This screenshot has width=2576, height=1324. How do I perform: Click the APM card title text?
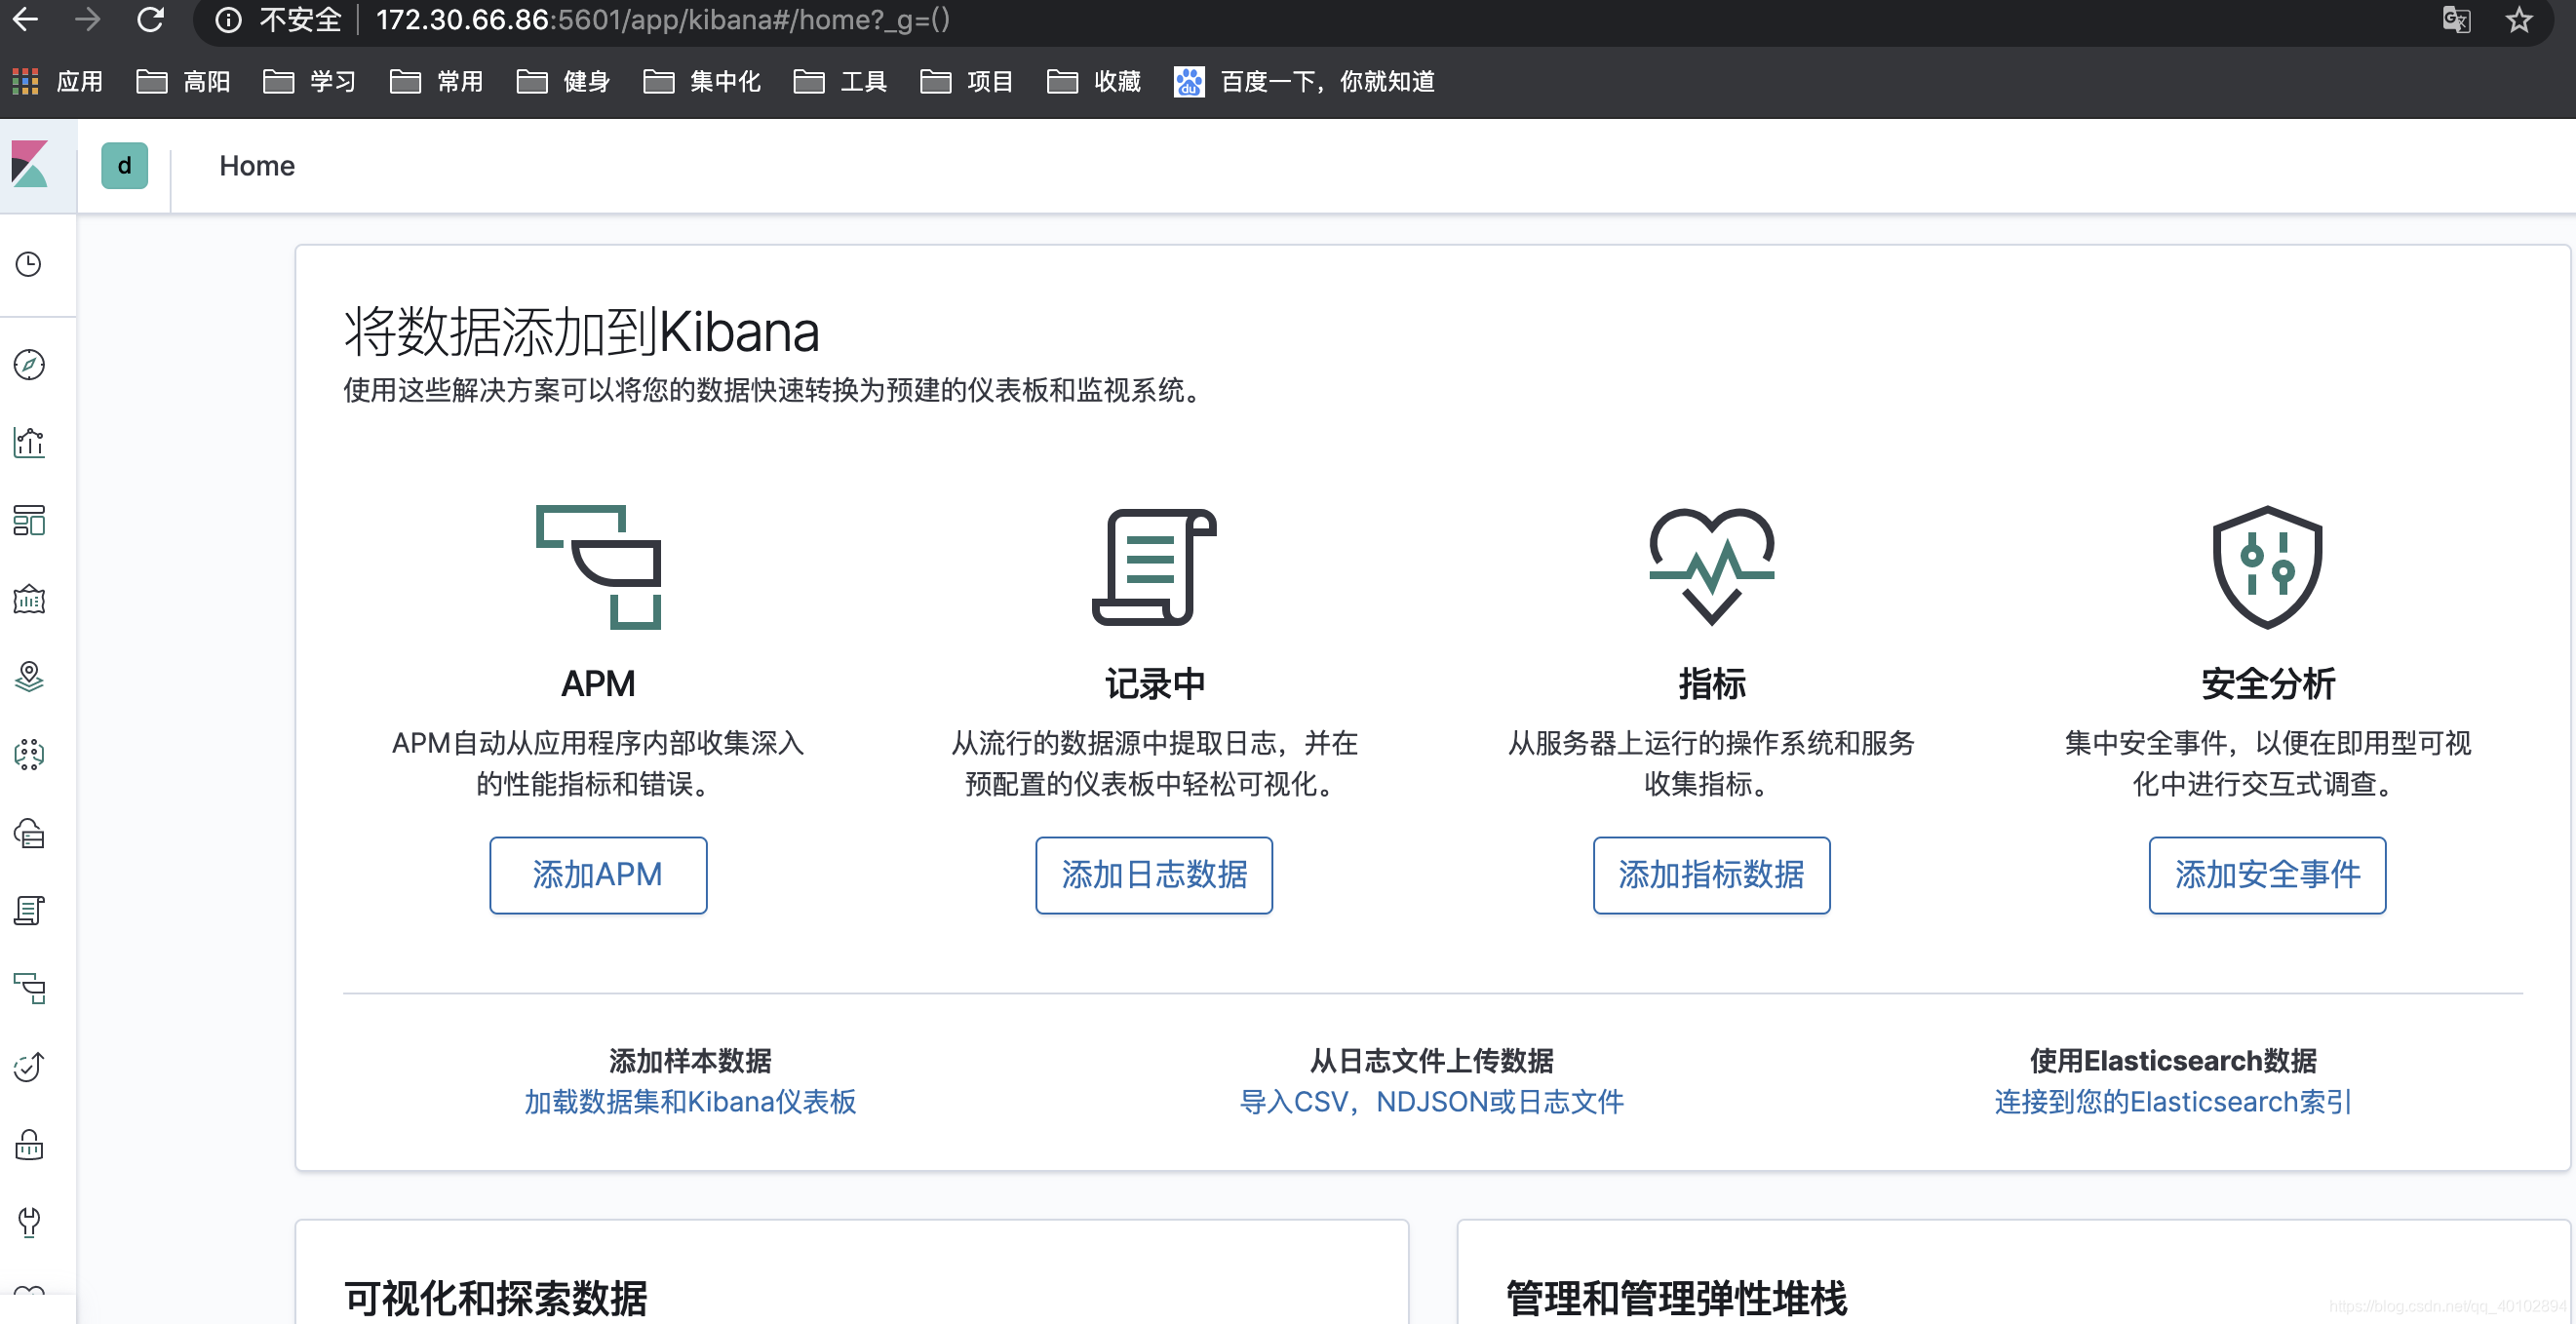click(x=598, y=684)
